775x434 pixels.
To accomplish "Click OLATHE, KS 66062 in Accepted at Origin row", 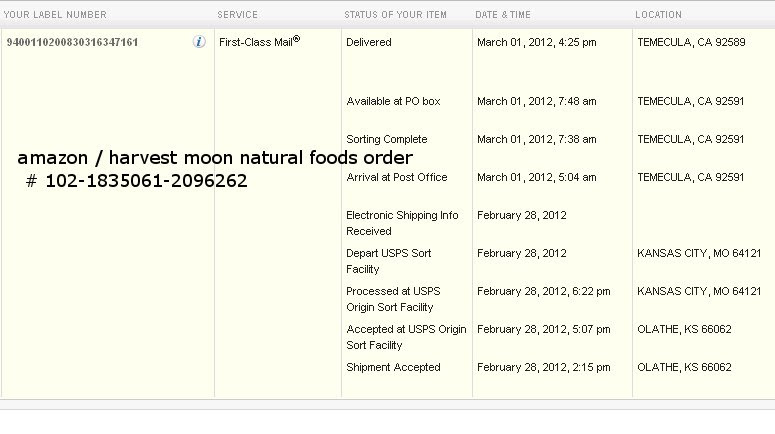I will (684, 329).
